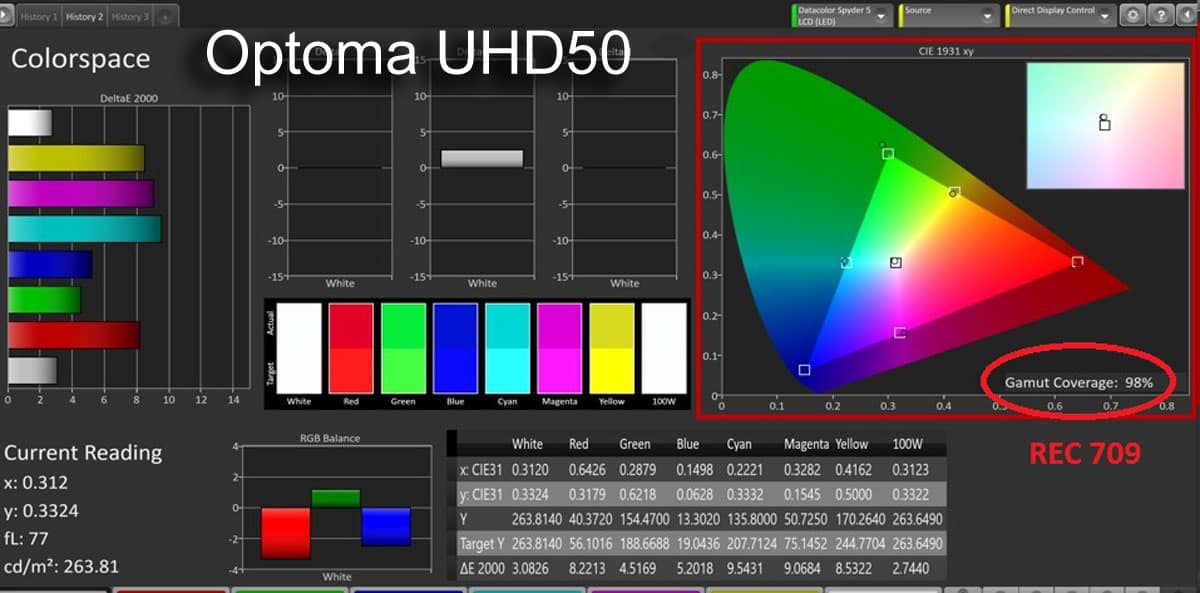1200x593 pixels.
Task: Click the 207.7124 value in Target Y row
Action: pyautogui.click(x=752, y=544)
